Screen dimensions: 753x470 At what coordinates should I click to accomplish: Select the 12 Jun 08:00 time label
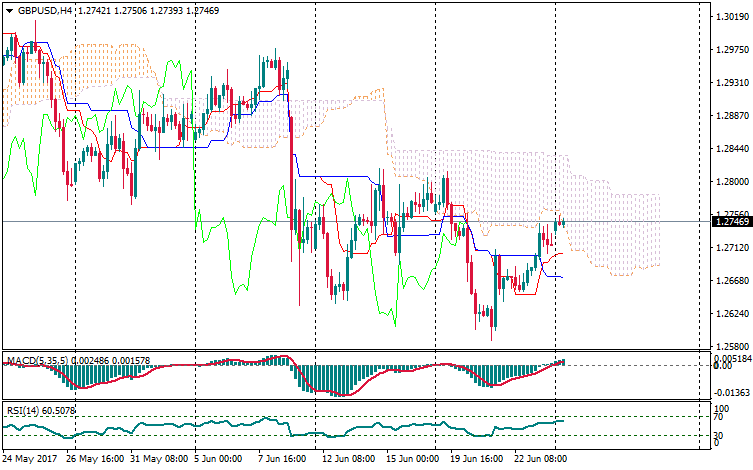coord(346,458)
